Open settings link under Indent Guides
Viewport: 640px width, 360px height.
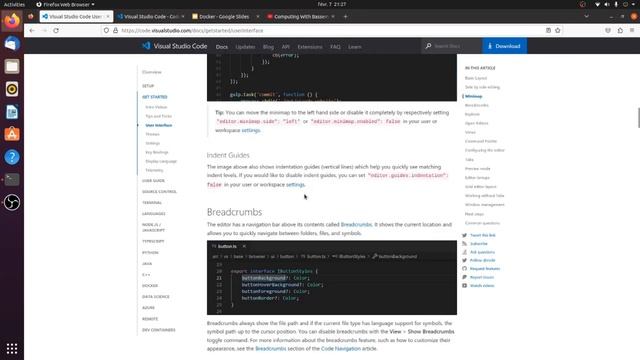point(295,184)
